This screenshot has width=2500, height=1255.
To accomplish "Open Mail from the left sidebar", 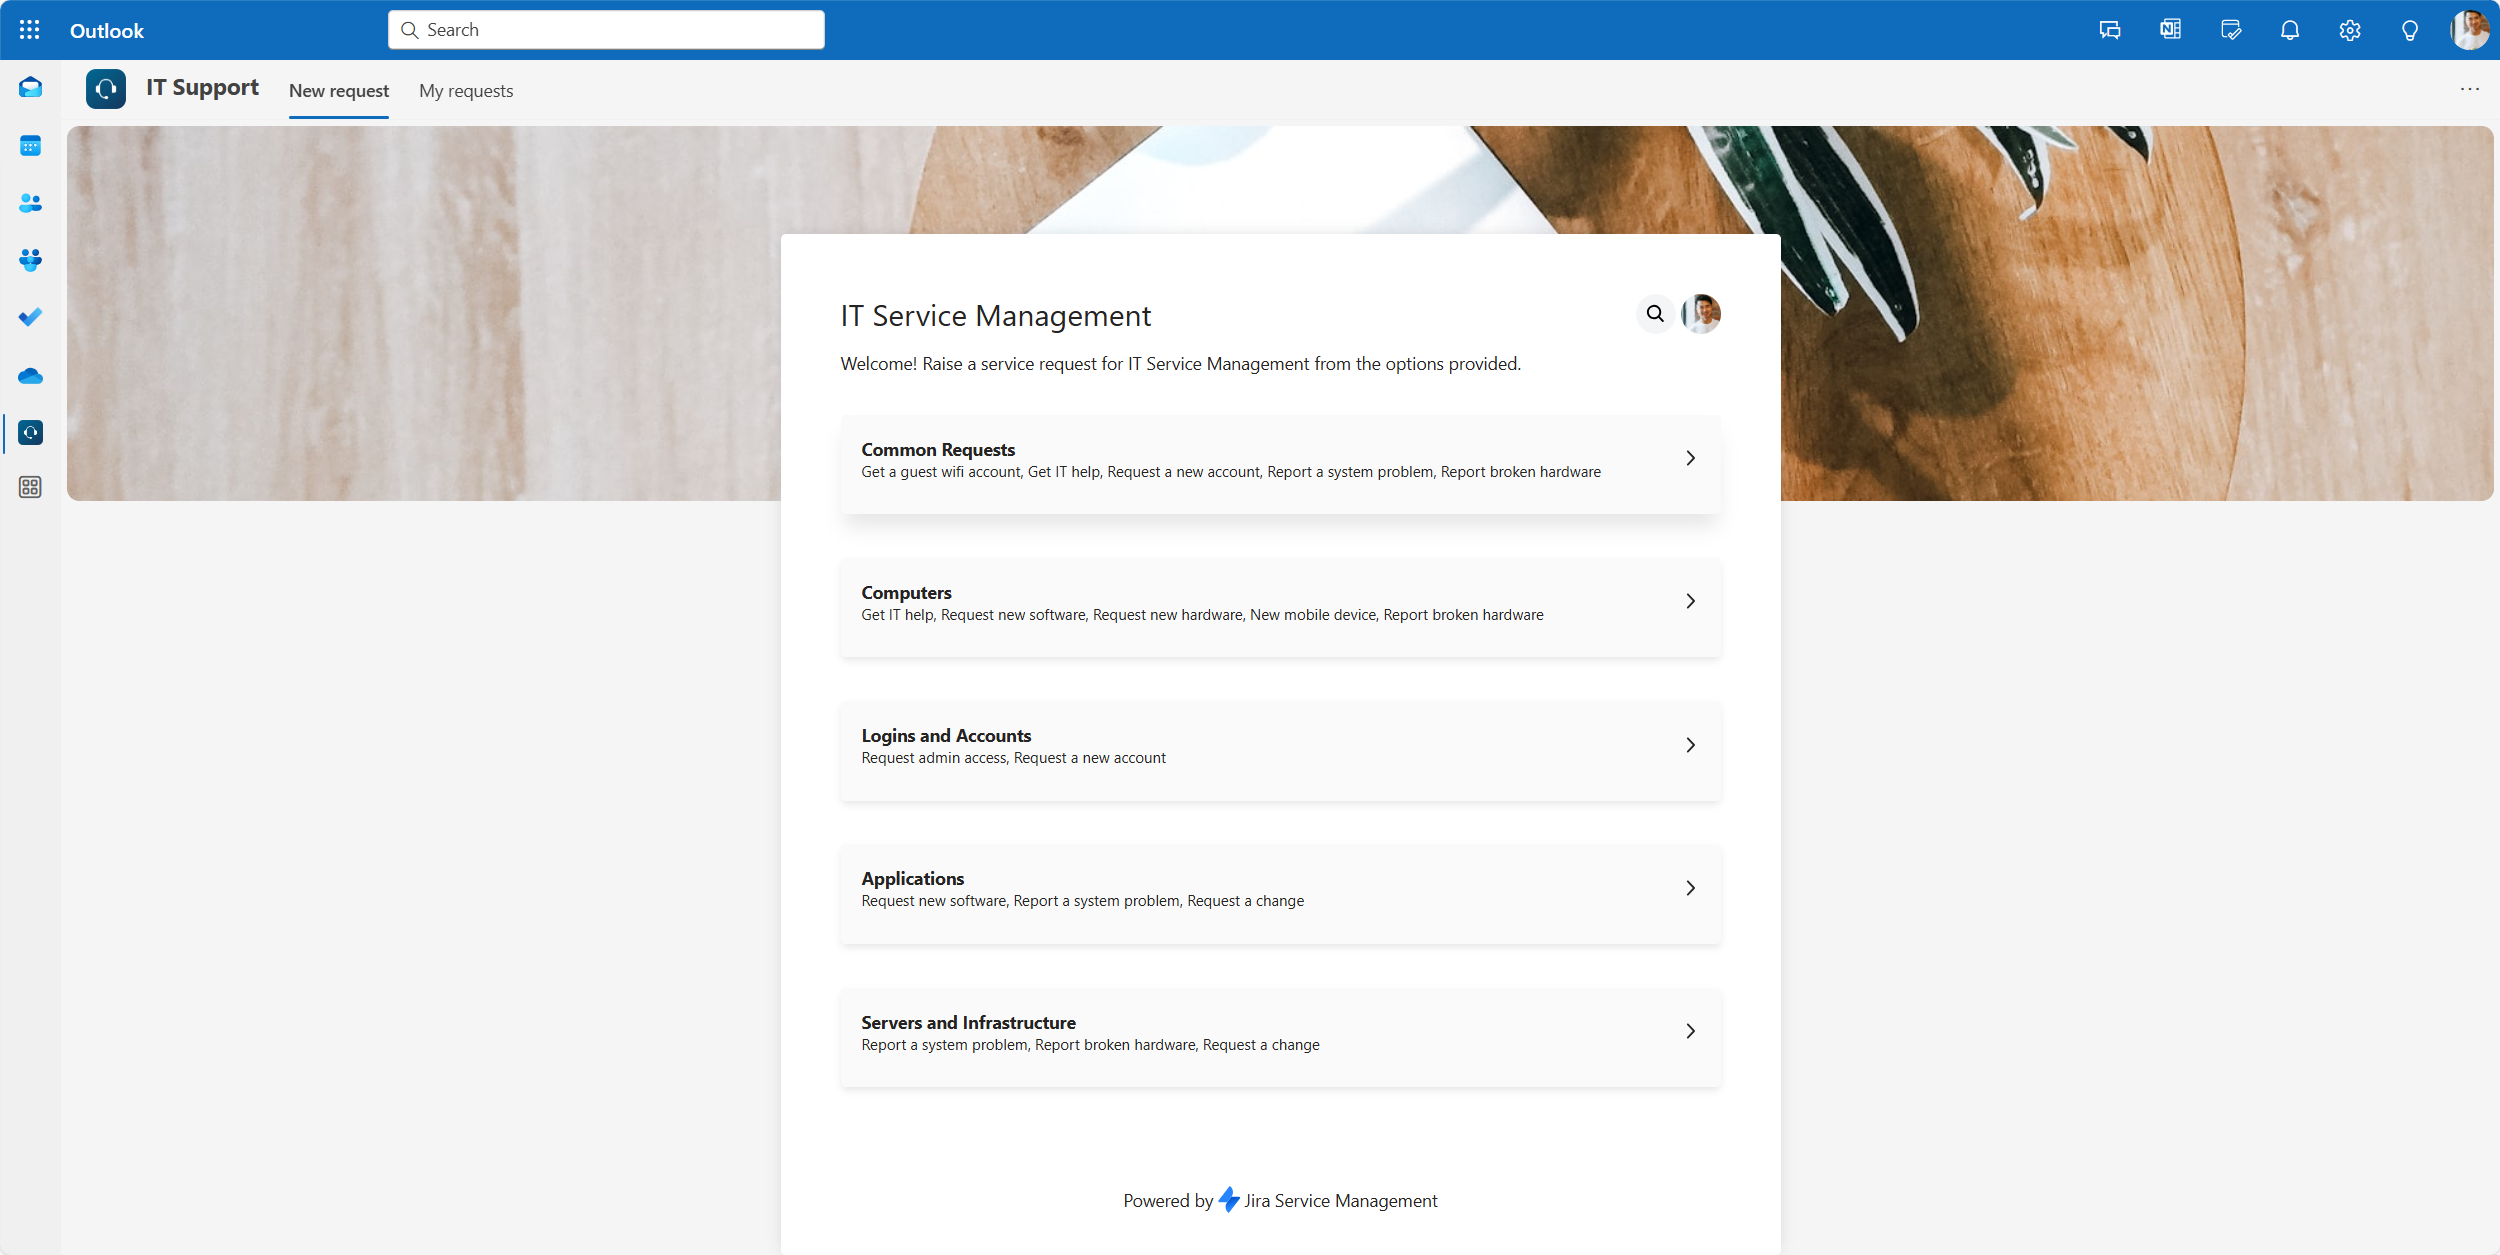I will point(30,88).
